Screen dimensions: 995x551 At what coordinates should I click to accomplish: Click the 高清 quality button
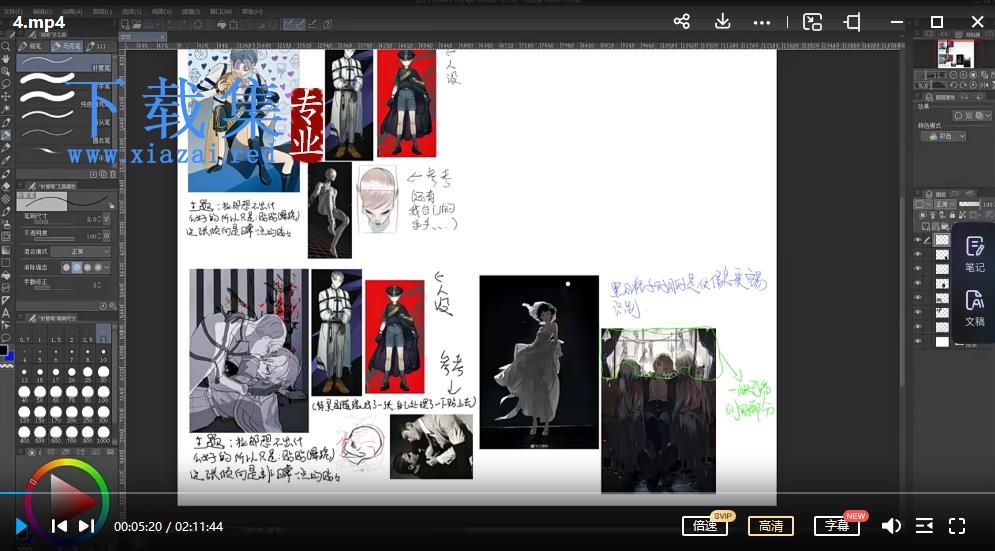(770, 526)
